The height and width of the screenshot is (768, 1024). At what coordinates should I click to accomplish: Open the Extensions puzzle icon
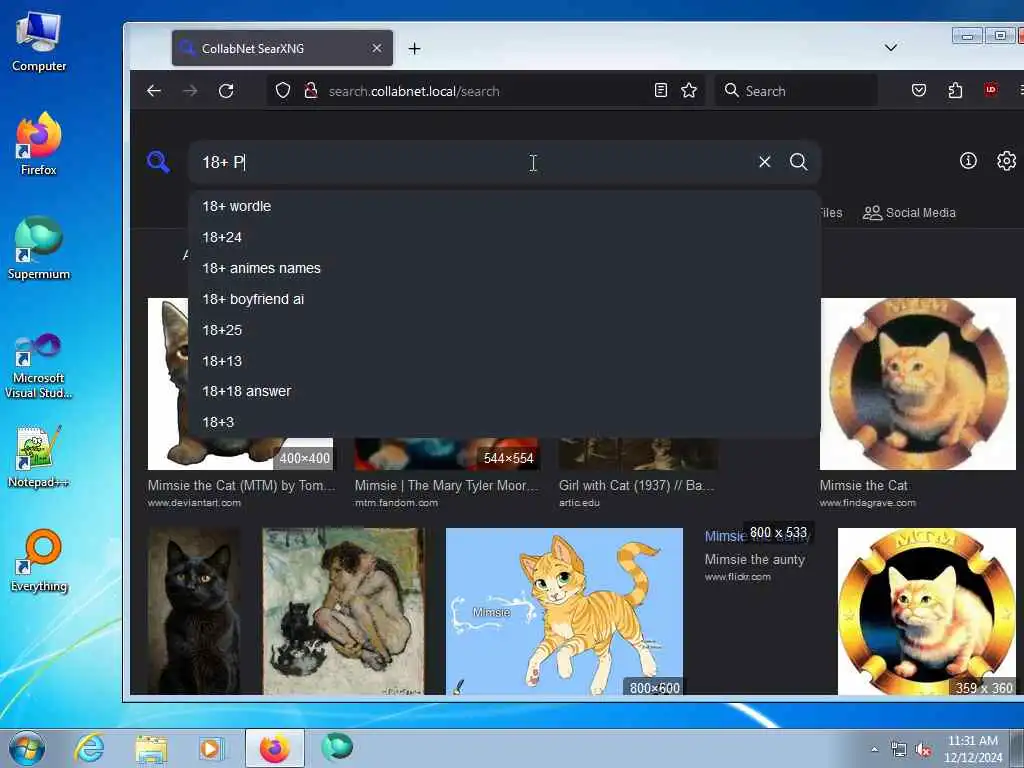coord(955,90)
